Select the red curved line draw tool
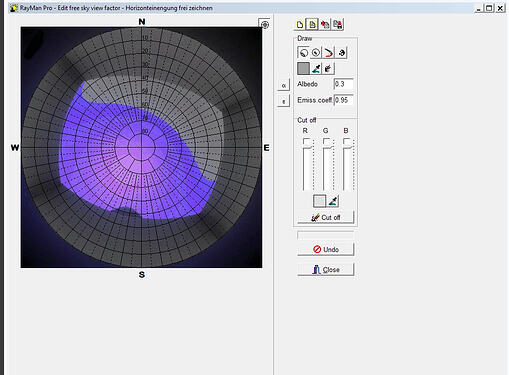 pos(328,53)
